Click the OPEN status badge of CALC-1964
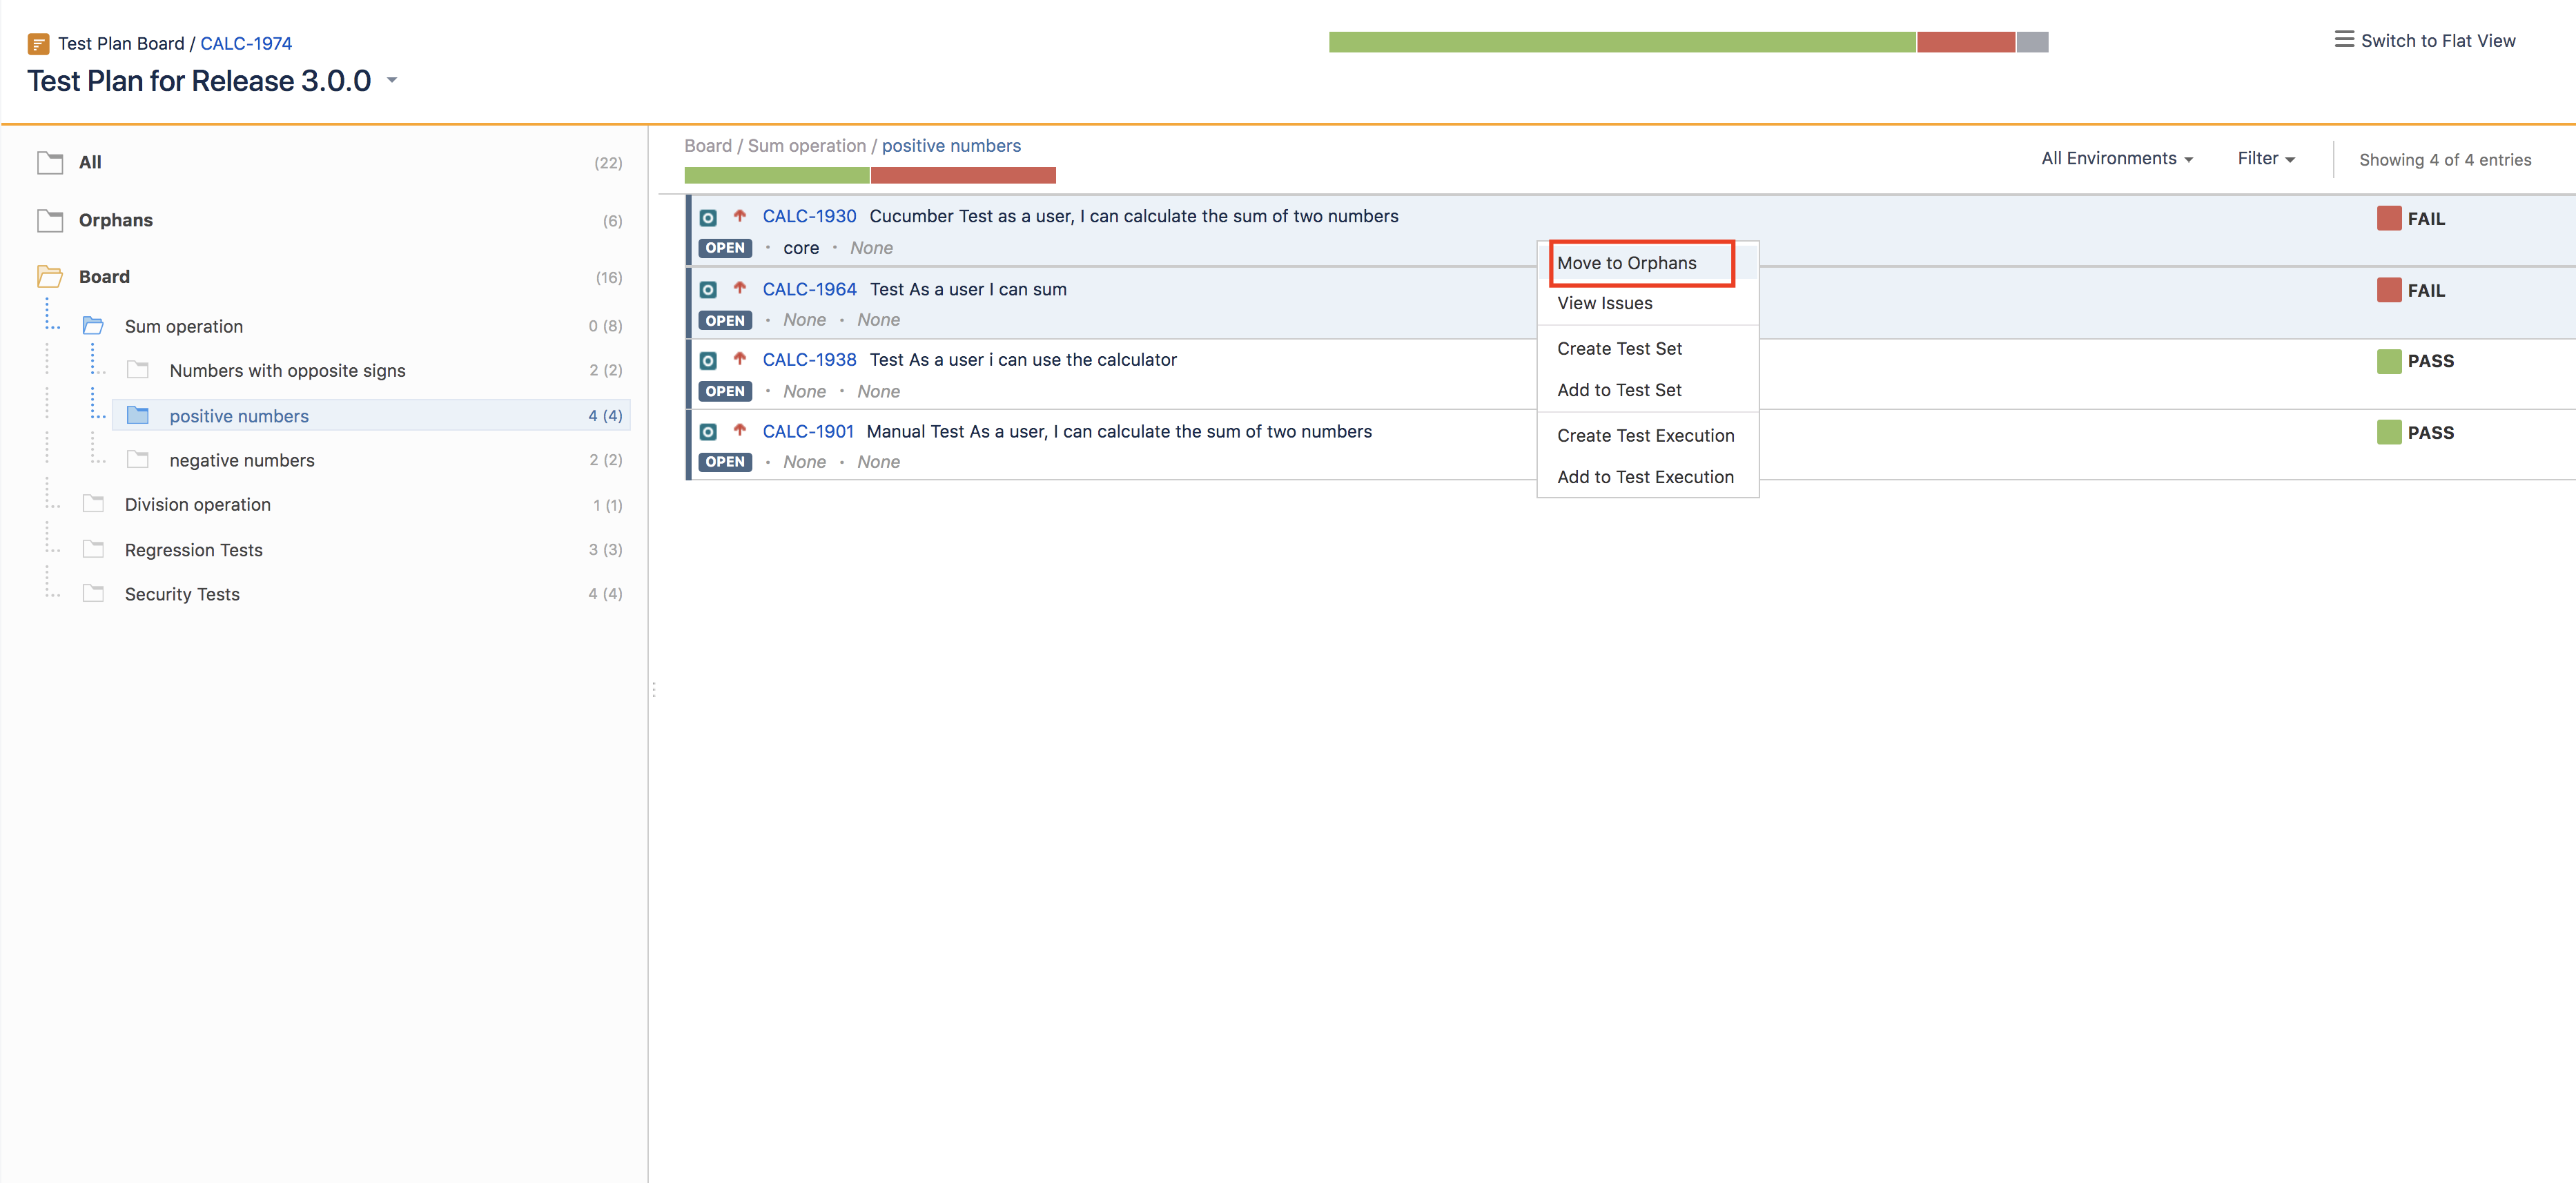This screenshot has width=2576, height=1183. pyautogui.click(x=725, y=320)
